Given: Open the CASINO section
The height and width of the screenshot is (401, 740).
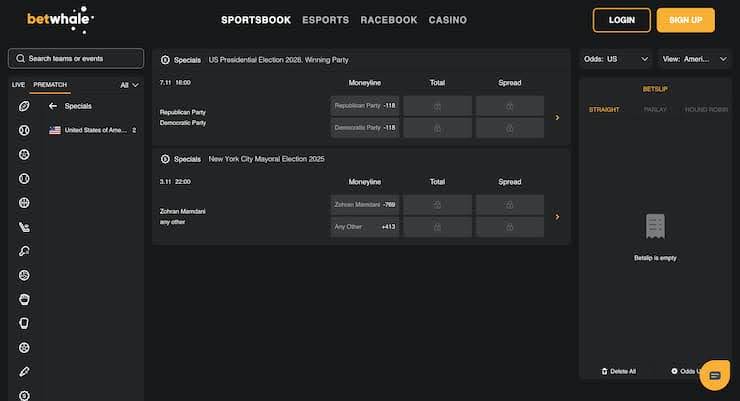Looking at the screenshot, I should tap(448, 20).
